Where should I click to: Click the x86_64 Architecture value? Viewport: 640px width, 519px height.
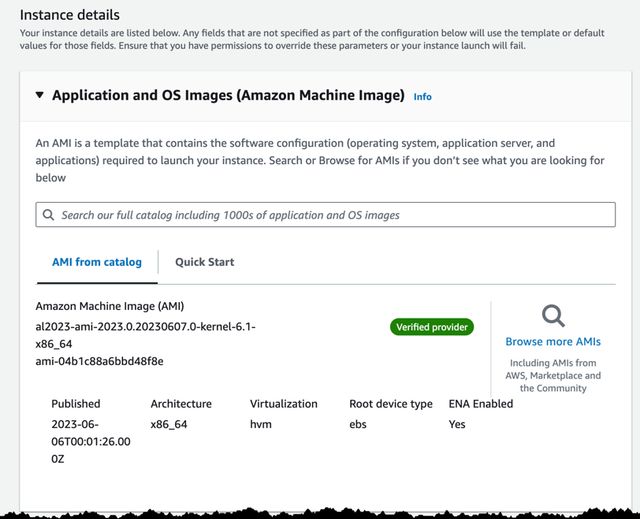[169, 424]
